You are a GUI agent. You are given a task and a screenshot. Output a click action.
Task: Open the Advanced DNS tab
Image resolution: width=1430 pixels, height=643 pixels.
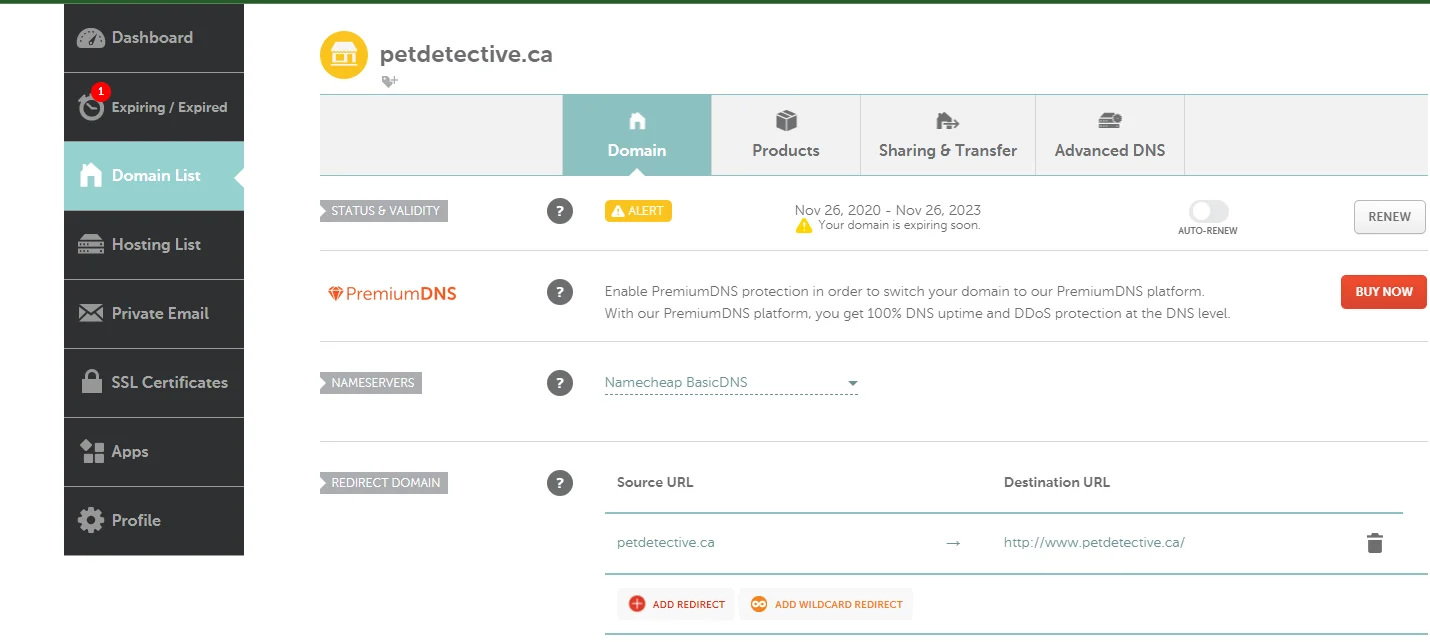tap(1109, 135)
